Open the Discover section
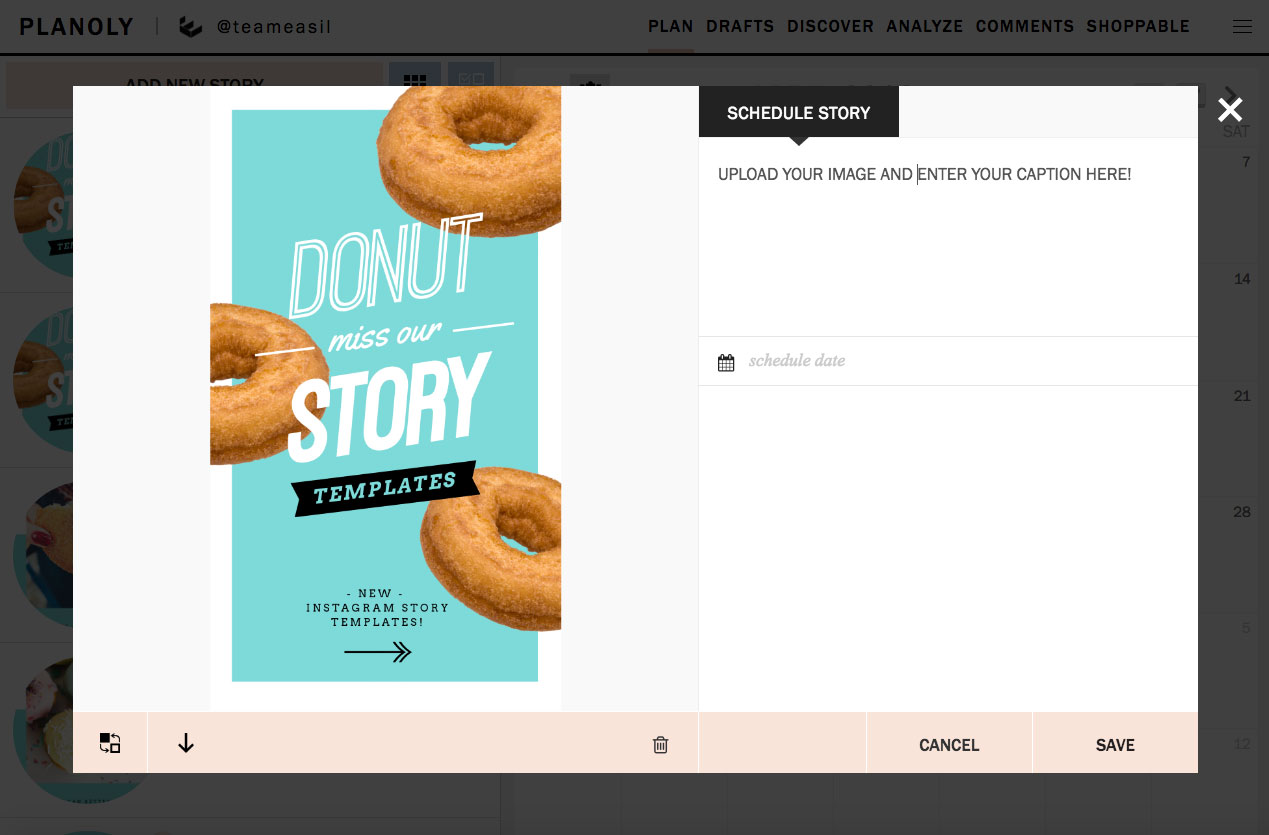Image resolution: width=1269 pixels, height=835 pixels. 830,27
